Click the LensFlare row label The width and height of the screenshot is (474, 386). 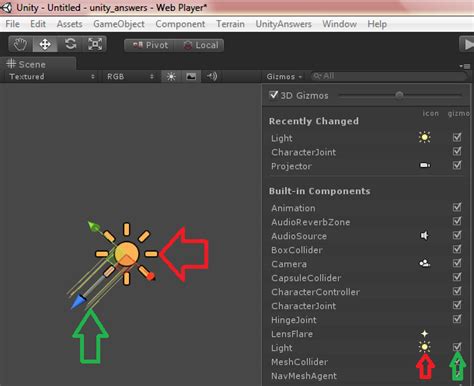coord(292,334)
